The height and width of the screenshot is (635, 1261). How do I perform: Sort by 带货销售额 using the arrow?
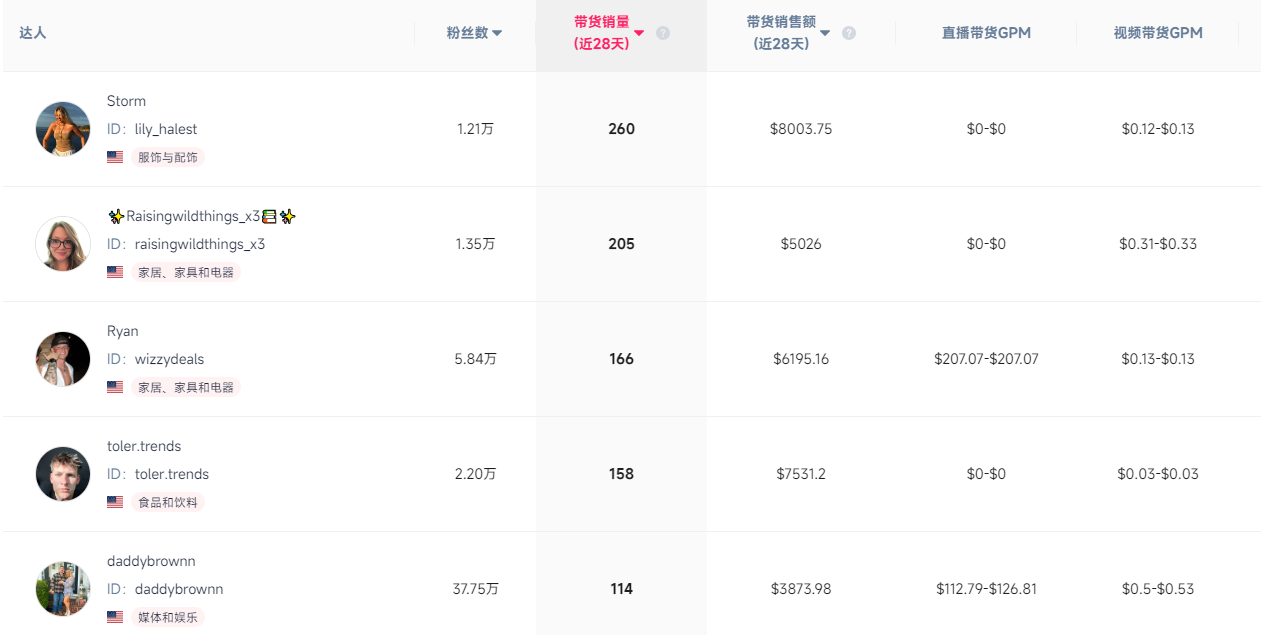(825, 33)
